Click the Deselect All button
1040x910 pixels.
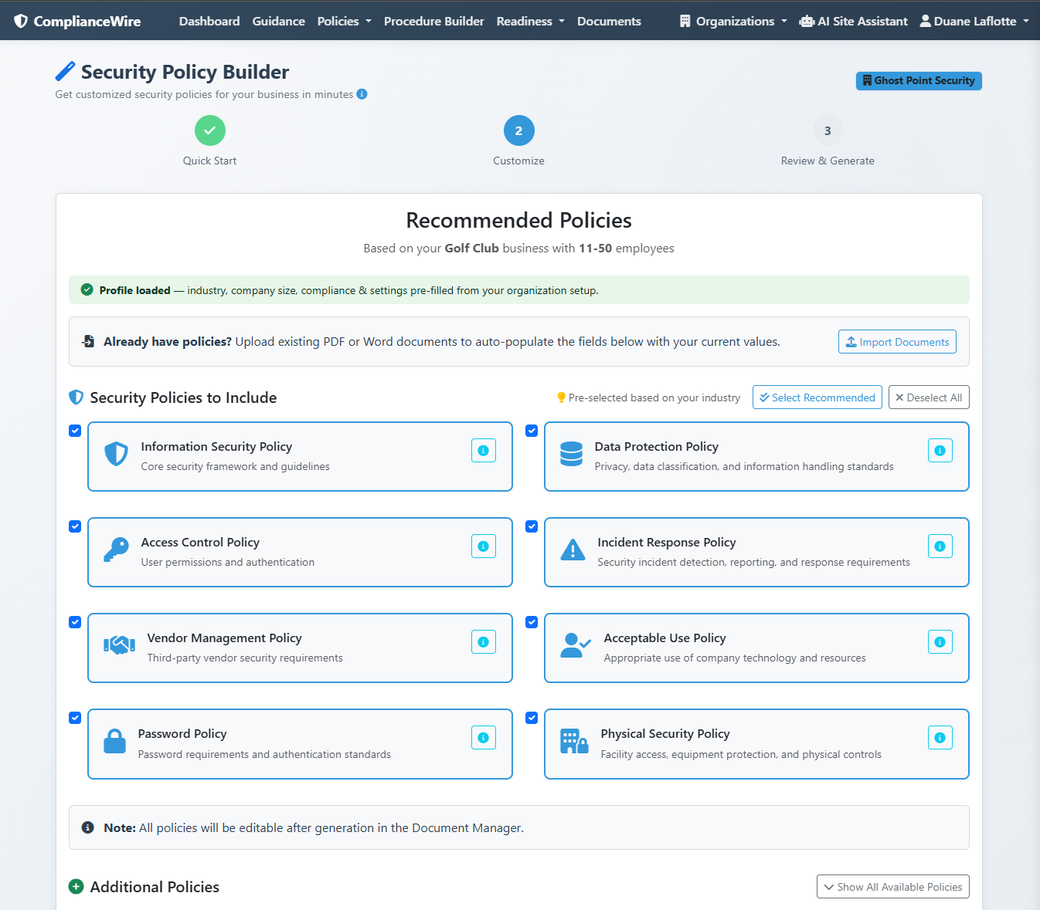point(929,397)
